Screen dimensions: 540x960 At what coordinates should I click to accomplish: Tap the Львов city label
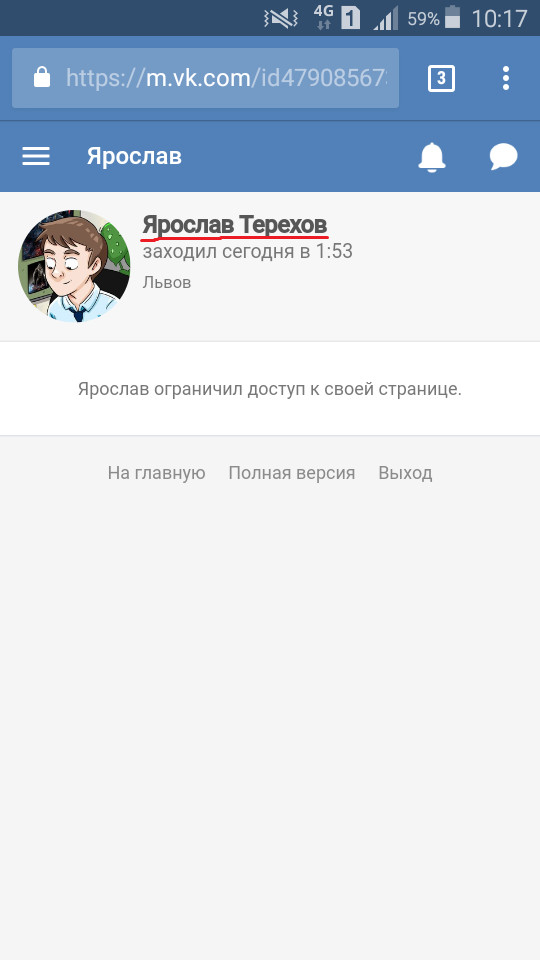[167, 282]
